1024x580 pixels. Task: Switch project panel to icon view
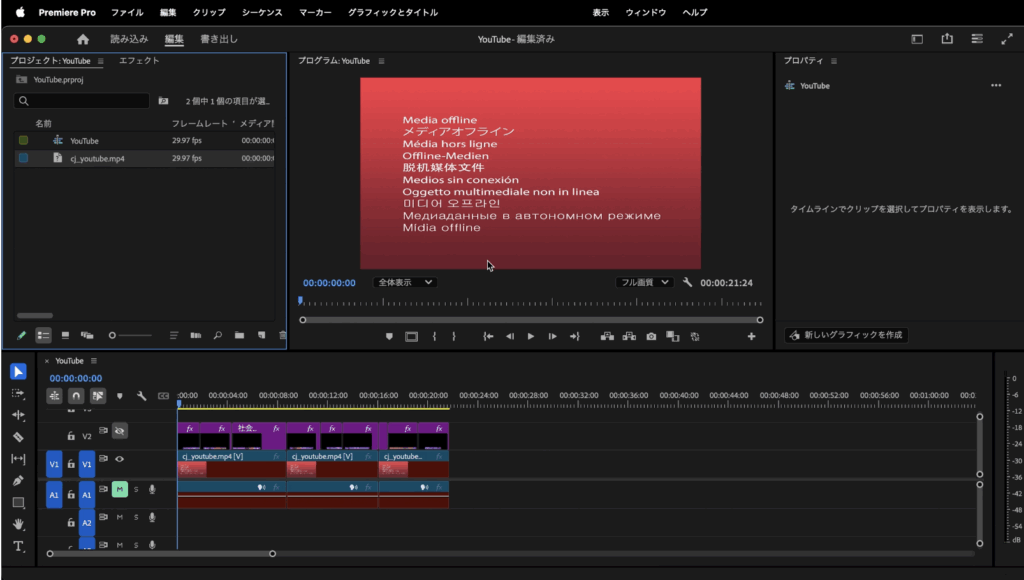click(x=65, y=336)
